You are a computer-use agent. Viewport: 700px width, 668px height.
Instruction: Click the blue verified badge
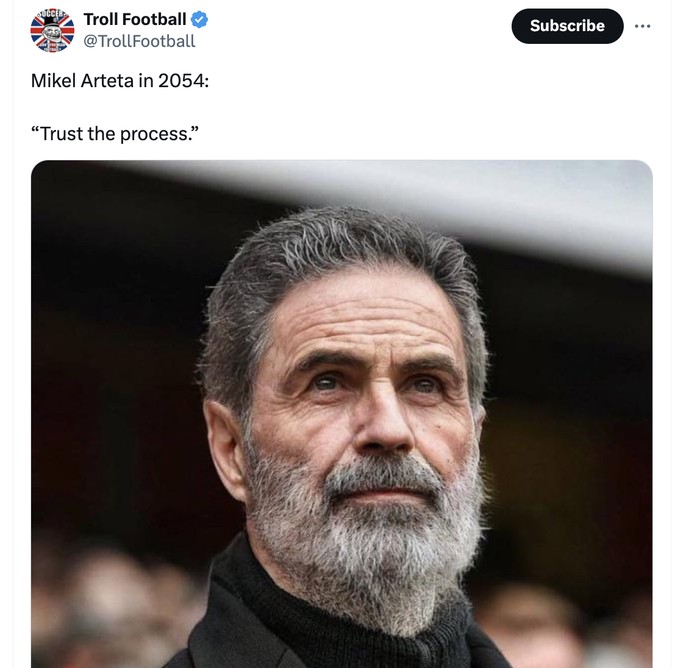click(x=200, y=19)
